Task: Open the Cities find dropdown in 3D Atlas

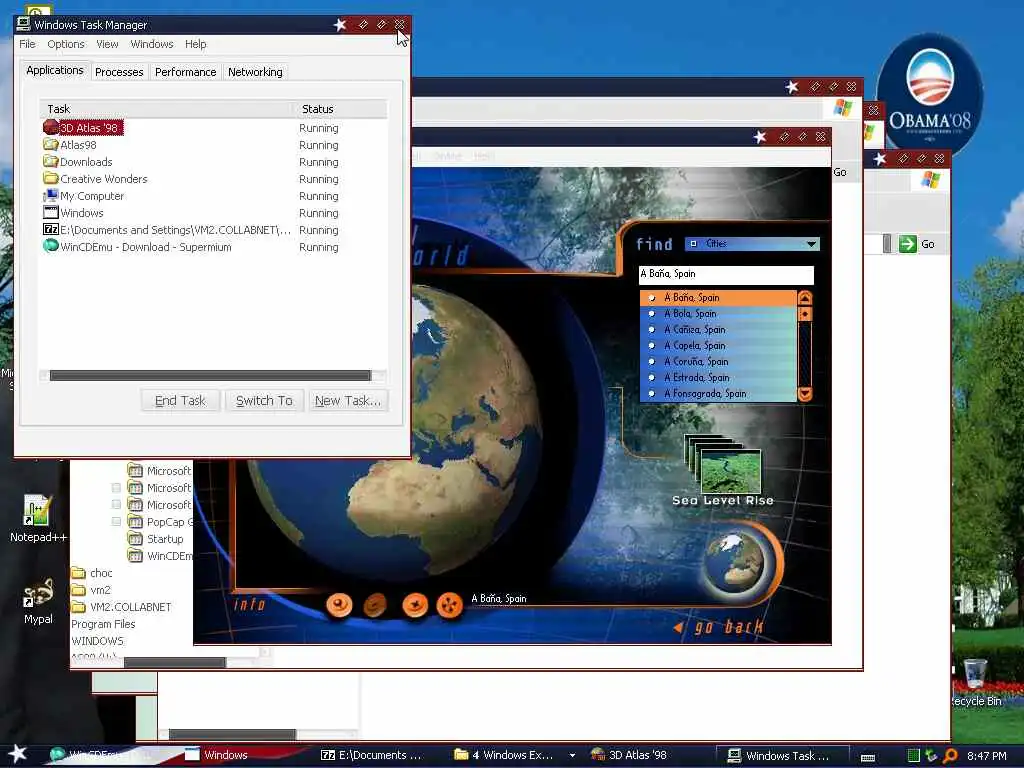Action: 752,244
